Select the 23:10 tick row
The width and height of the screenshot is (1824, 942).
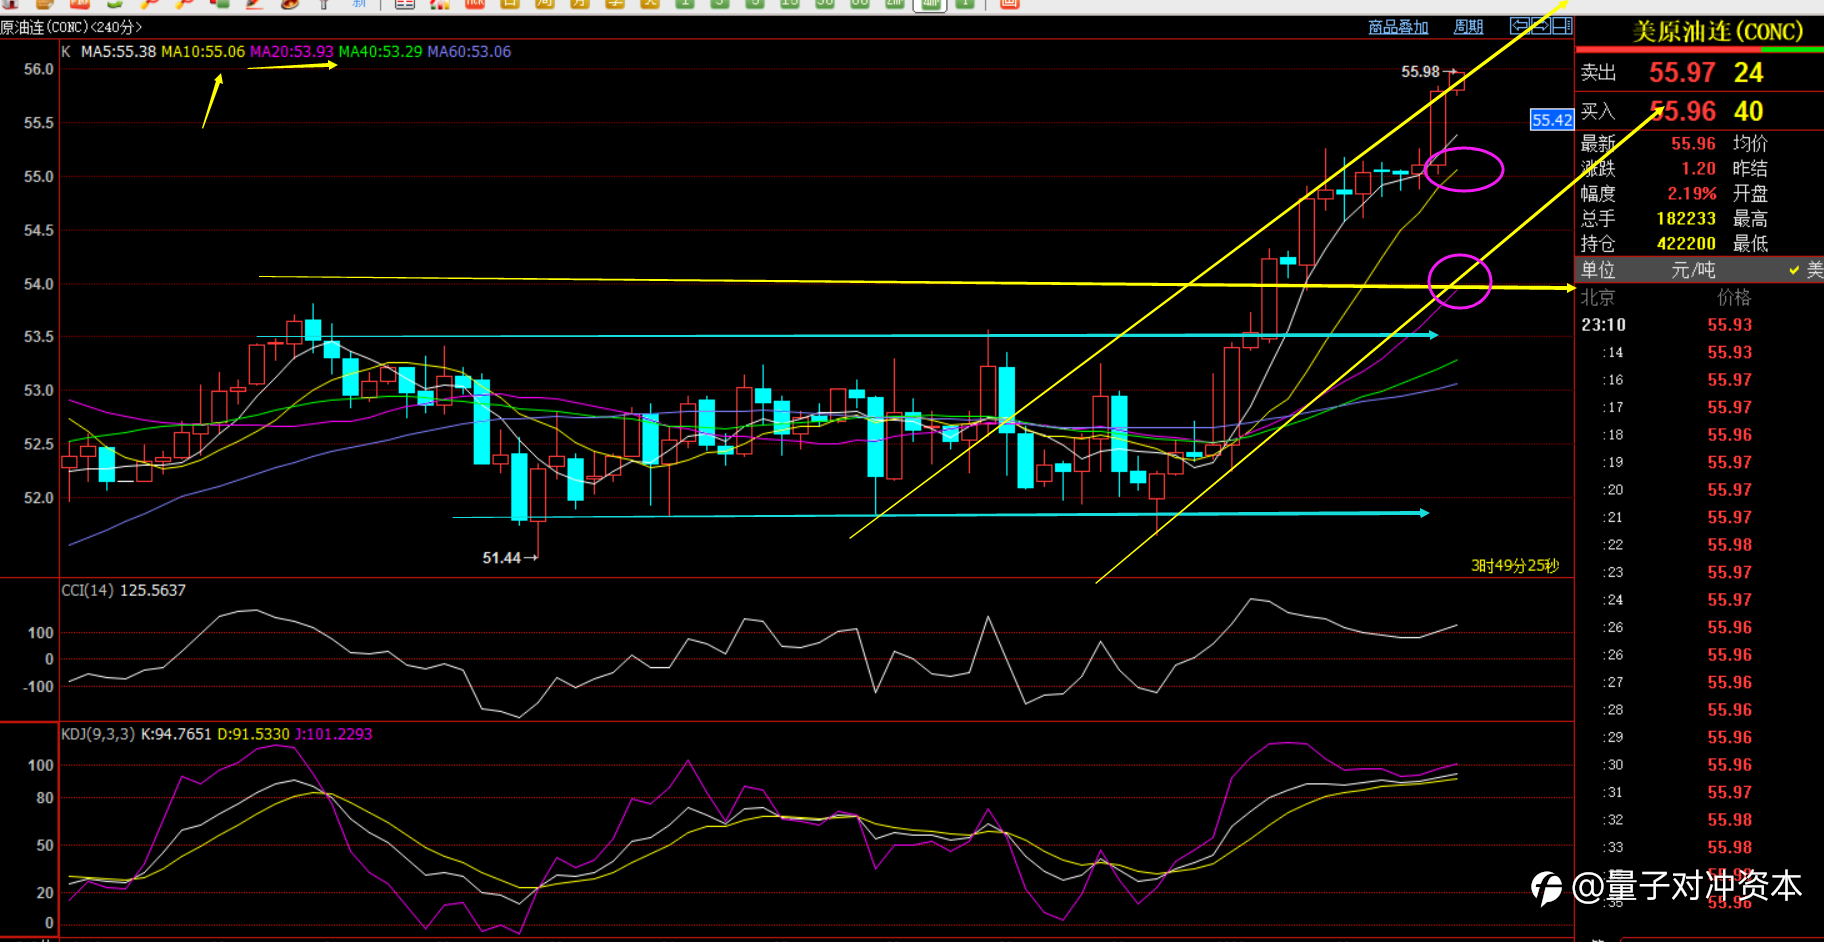coord(1700,325)
